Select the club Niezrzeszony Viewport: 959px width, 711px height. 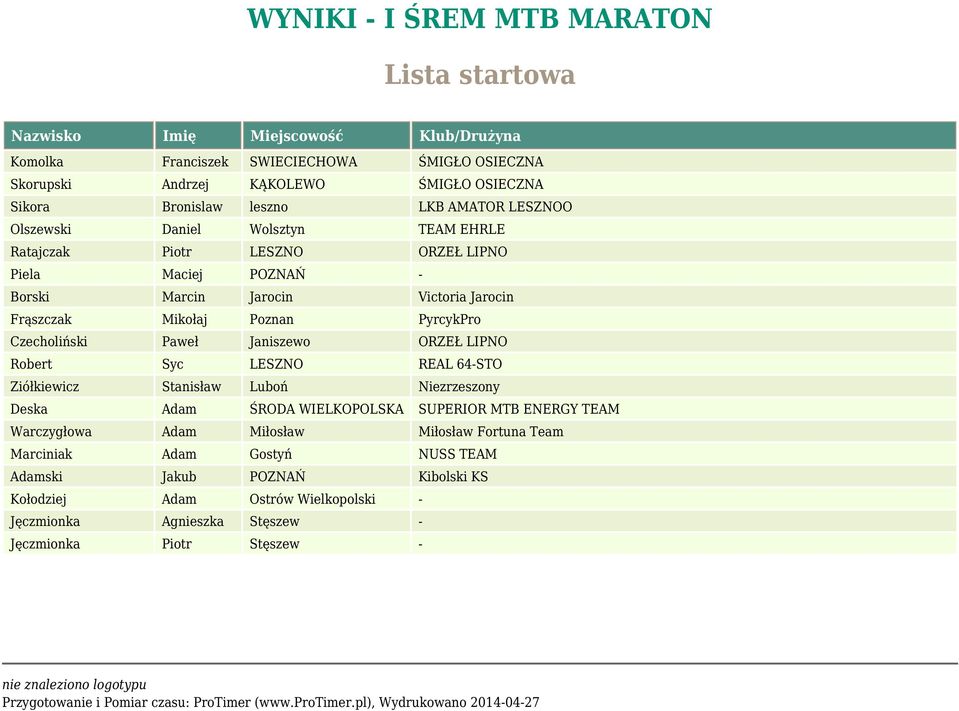pyautogui.click(x=459, y=387)
